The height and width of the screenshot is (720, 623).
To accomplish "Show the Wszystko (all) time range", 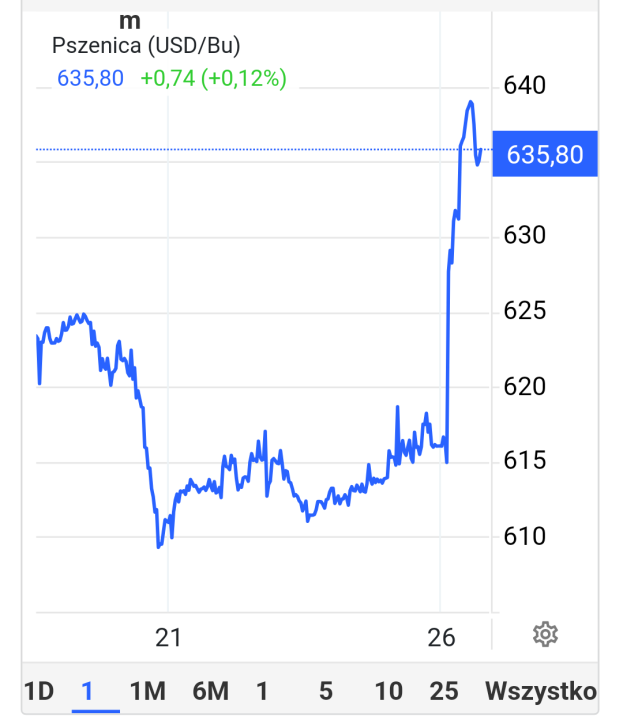I will click(x=541, y=691).
